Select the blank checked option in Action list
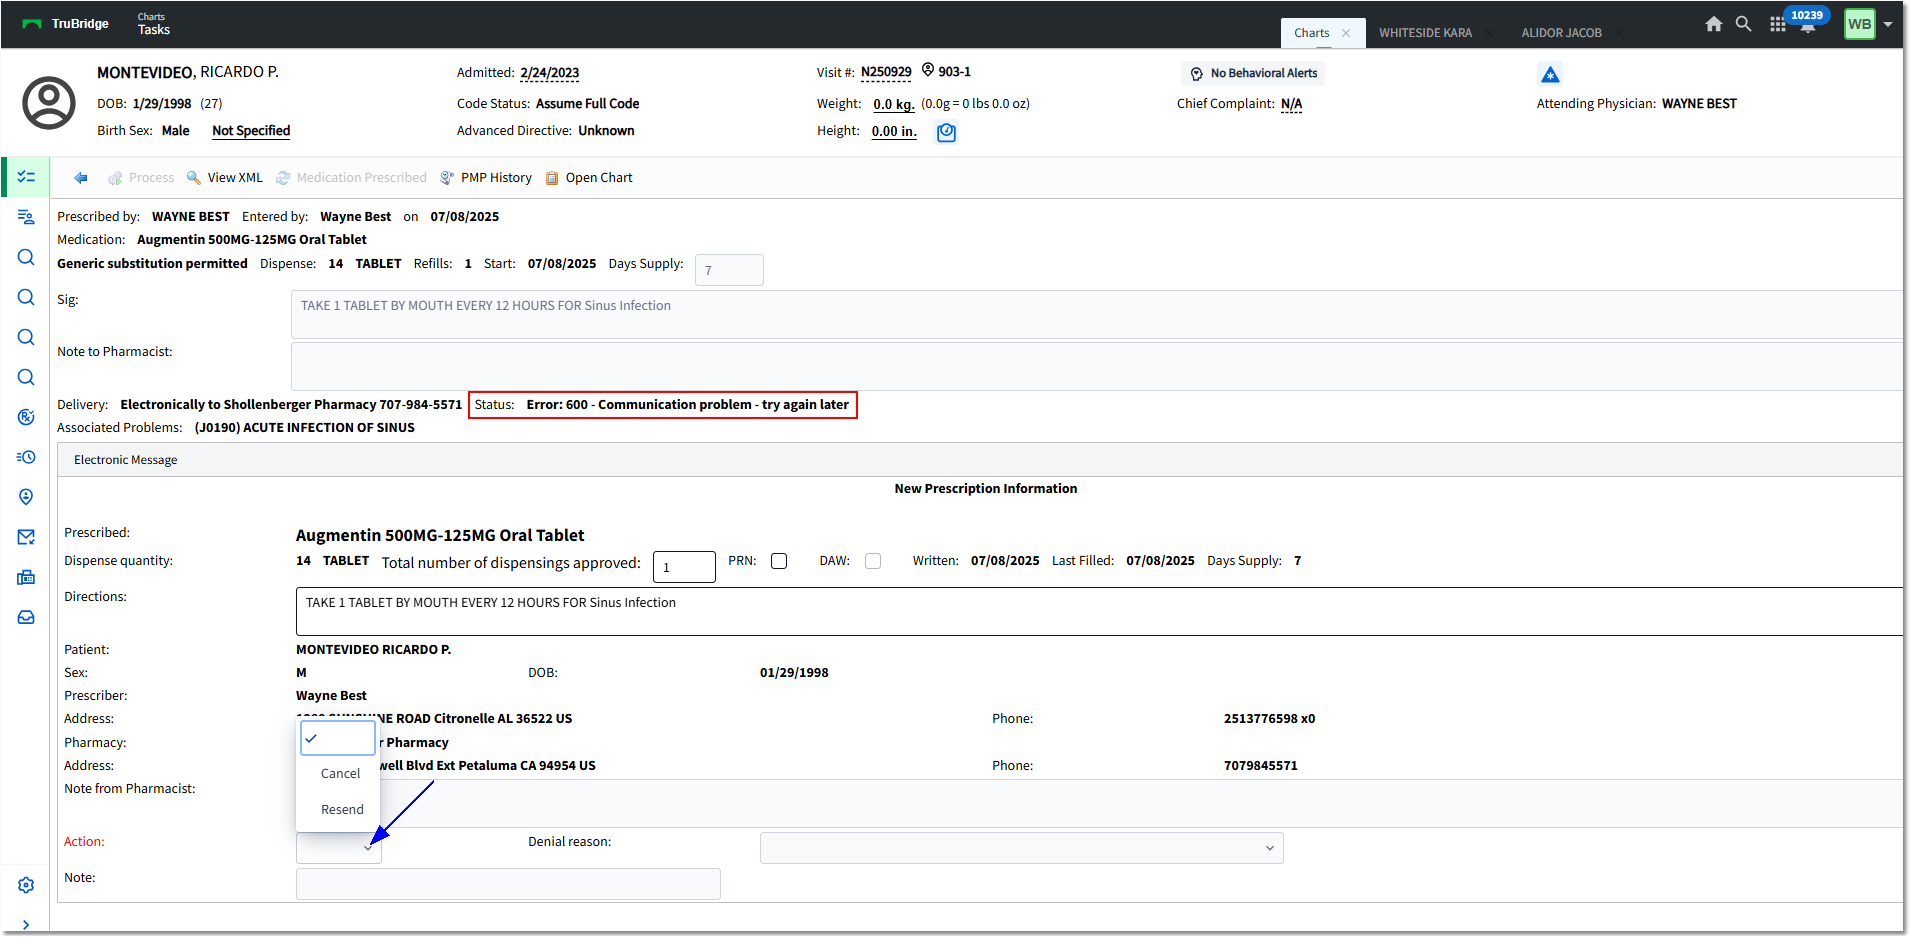Image resolution: width=1910 pixels, height=938 pixels. click(338, 738)
